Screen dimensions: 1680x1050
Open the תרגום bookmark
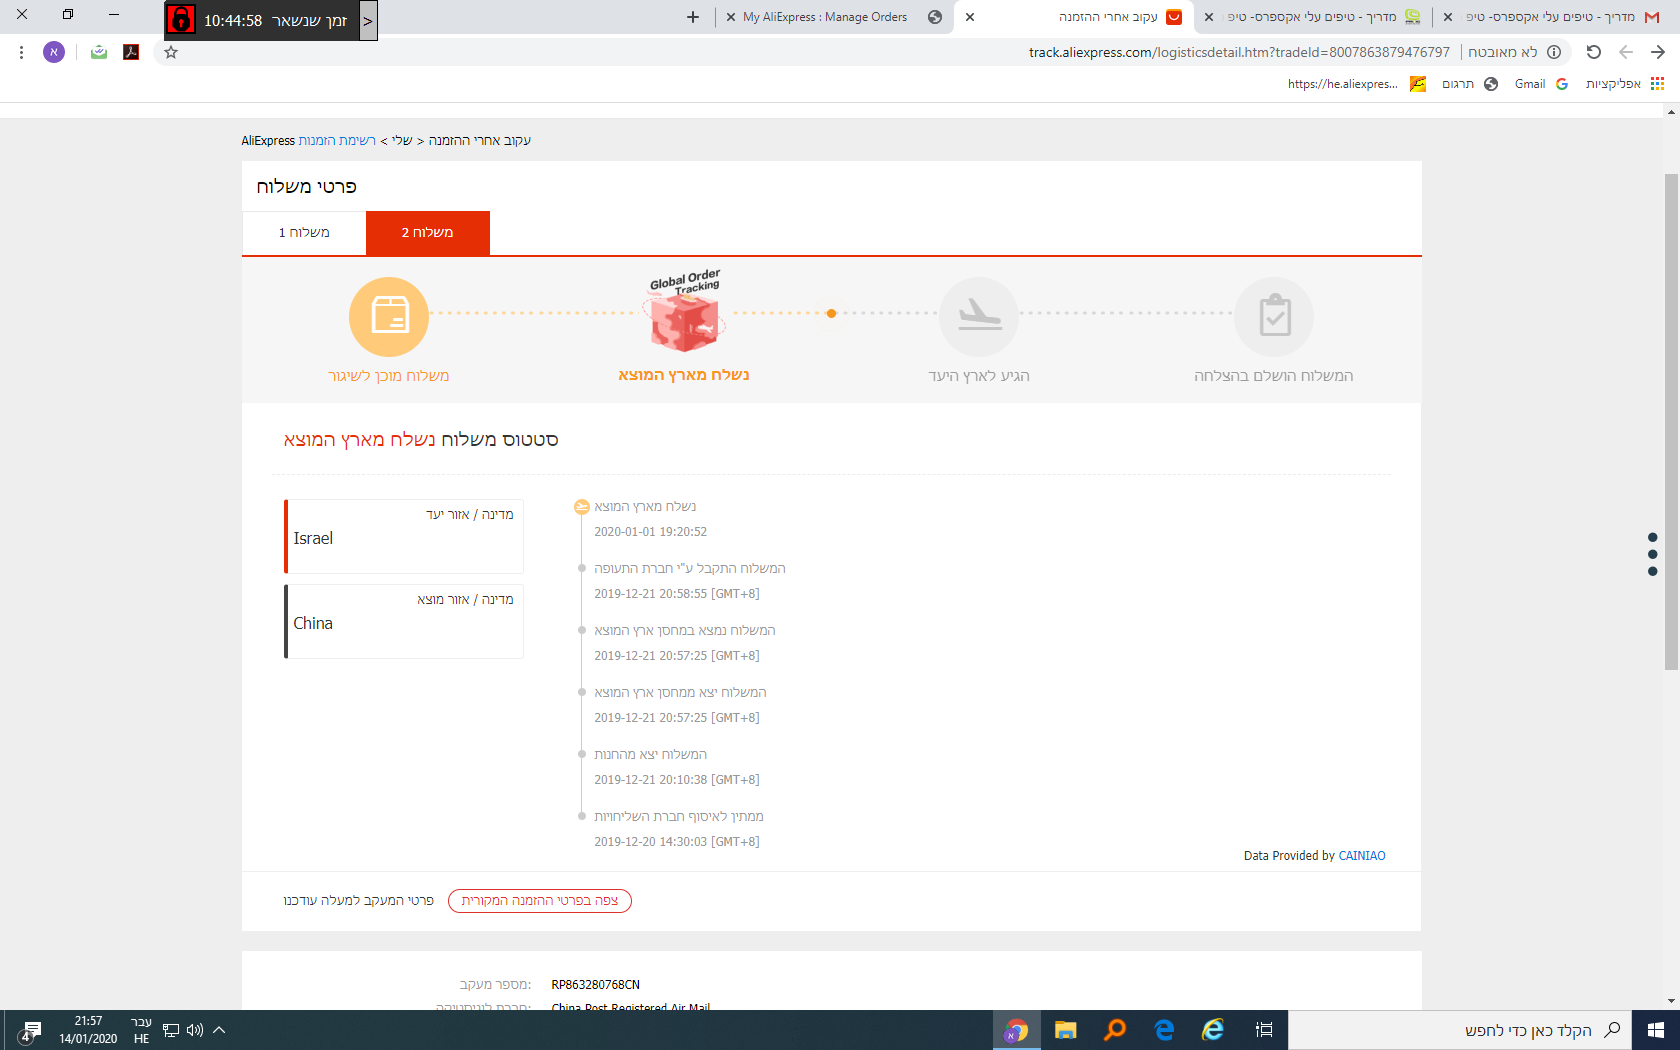pos(1470,84)
